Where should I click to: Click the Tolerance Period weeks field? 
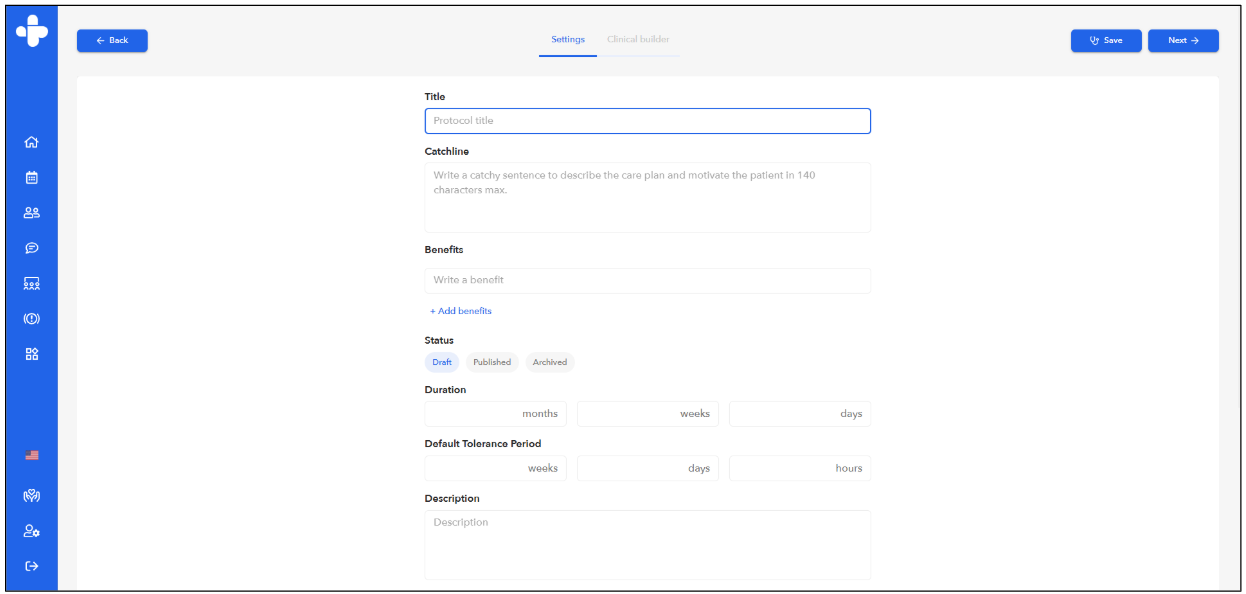(x=496, y=468)
